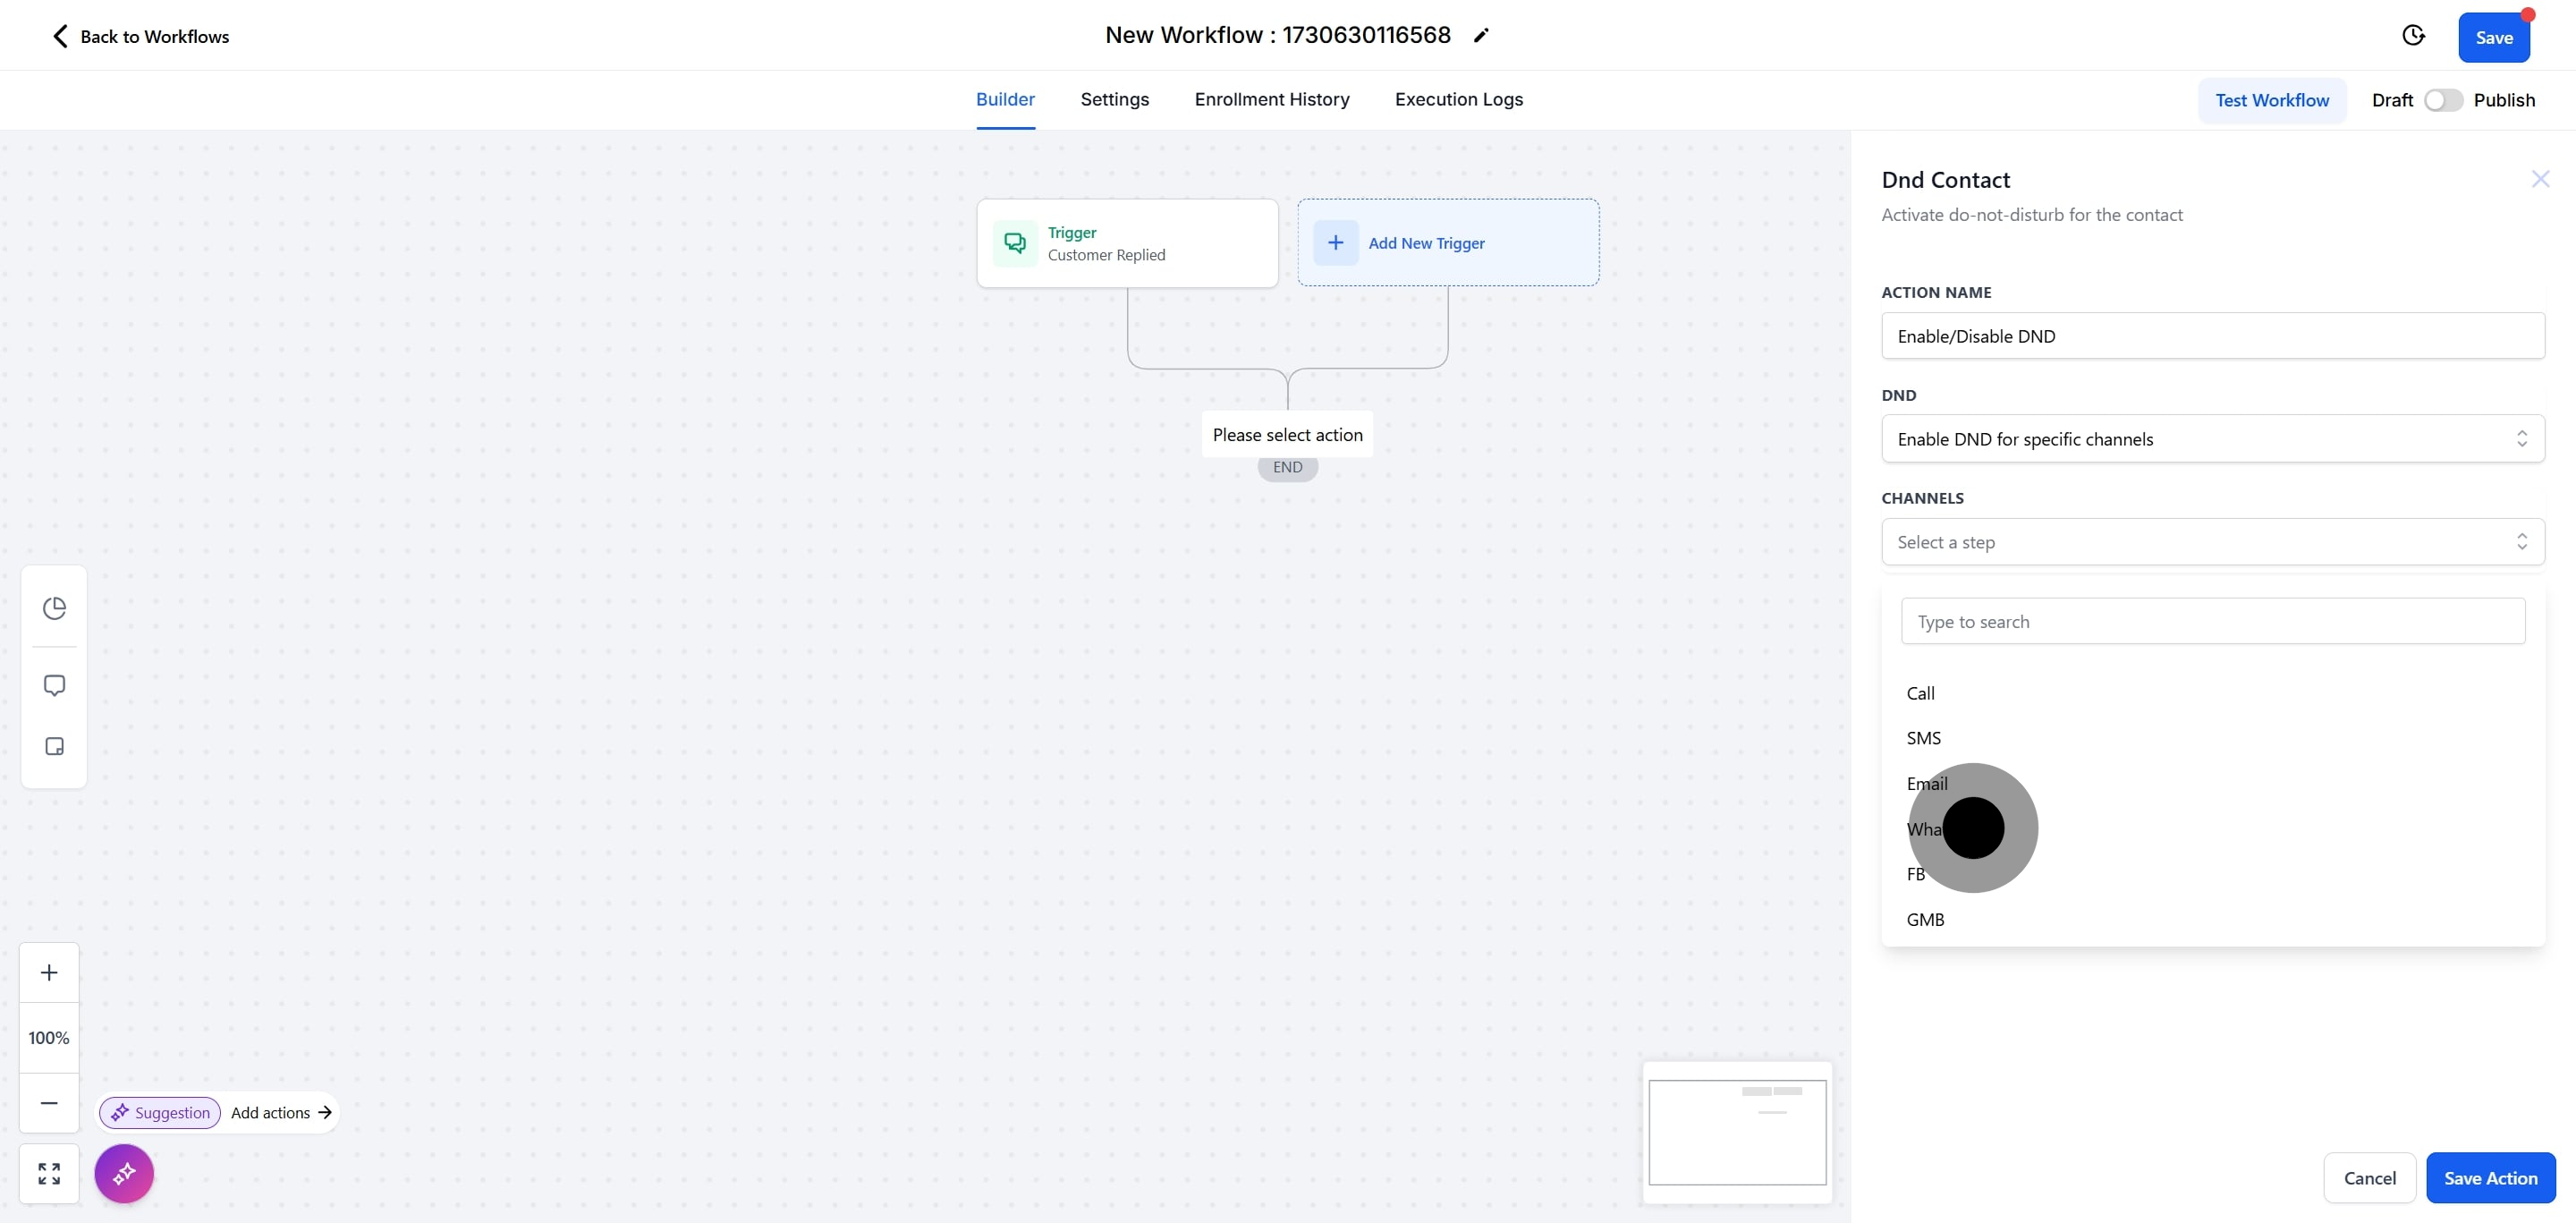Zoom out with the minus icon
Image resolution: width=2576 pixels, height=1223 pixels.
click(x=49, y=1102)
